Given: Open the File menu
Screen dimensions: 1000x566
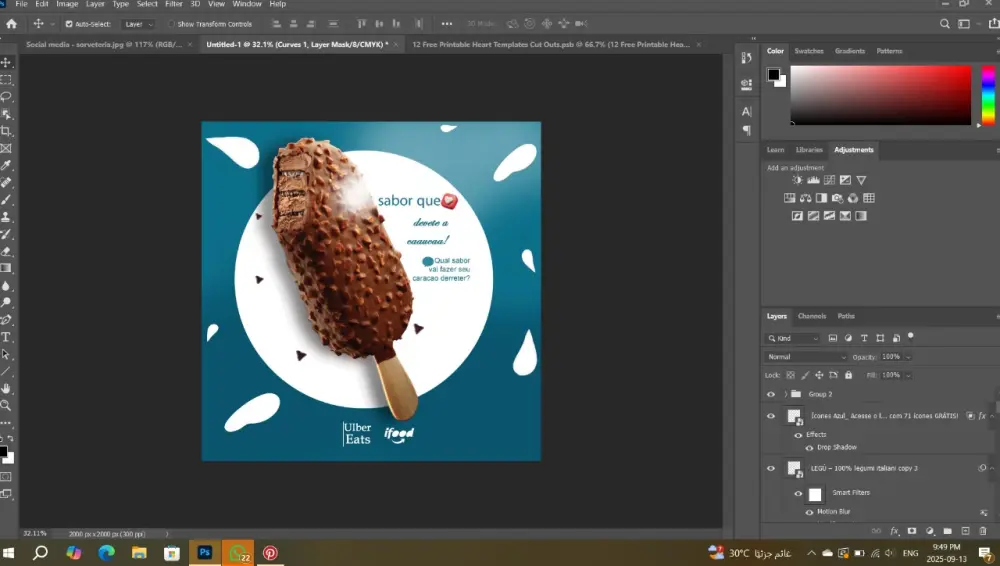Looking at the screenshot, I should point(21,4).
